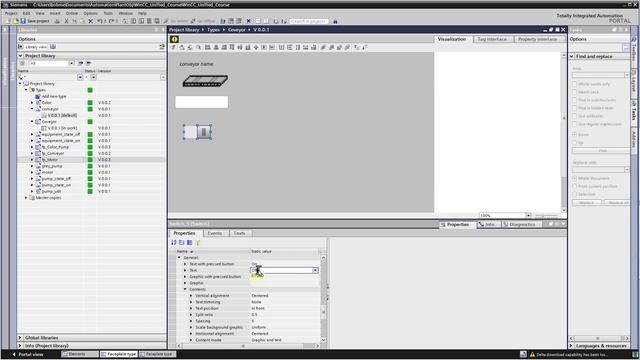This screenshot has width=640, height=360.
Task: Open the Find field dropdown arrow
Action: click(x=627, y=76)
